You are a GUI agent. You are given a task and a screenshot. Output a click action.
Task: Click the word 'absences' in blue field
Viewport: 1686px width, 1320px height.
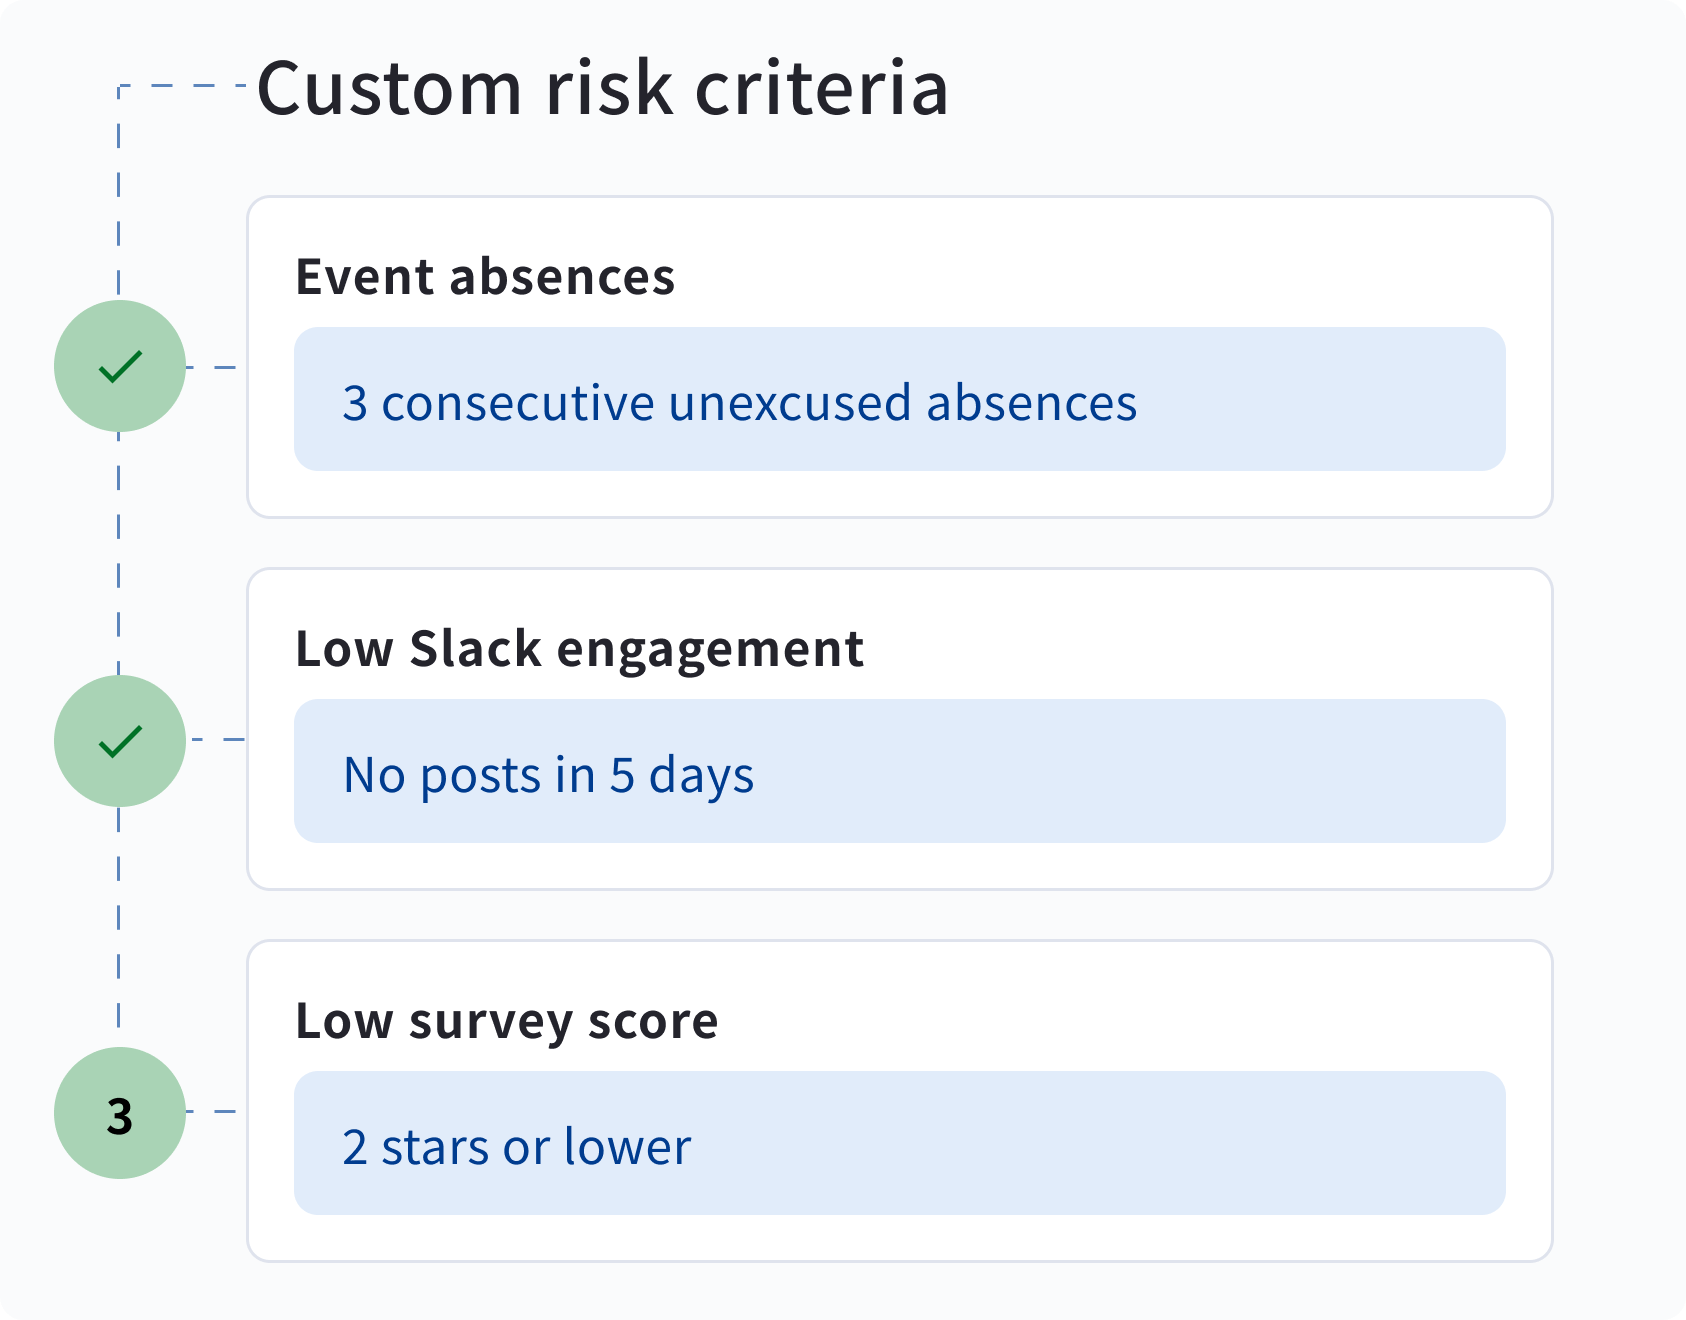tap(1031, 403)
